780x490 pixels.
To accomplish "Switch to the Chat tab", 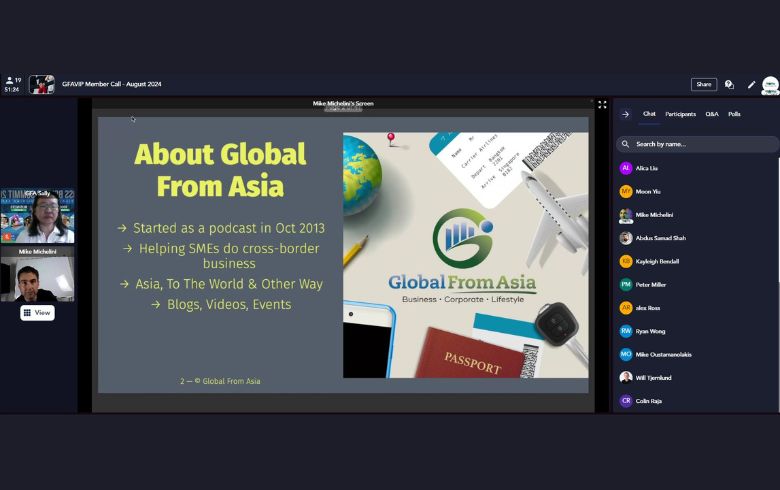I will pyautogui.click(x=649, y=114).
